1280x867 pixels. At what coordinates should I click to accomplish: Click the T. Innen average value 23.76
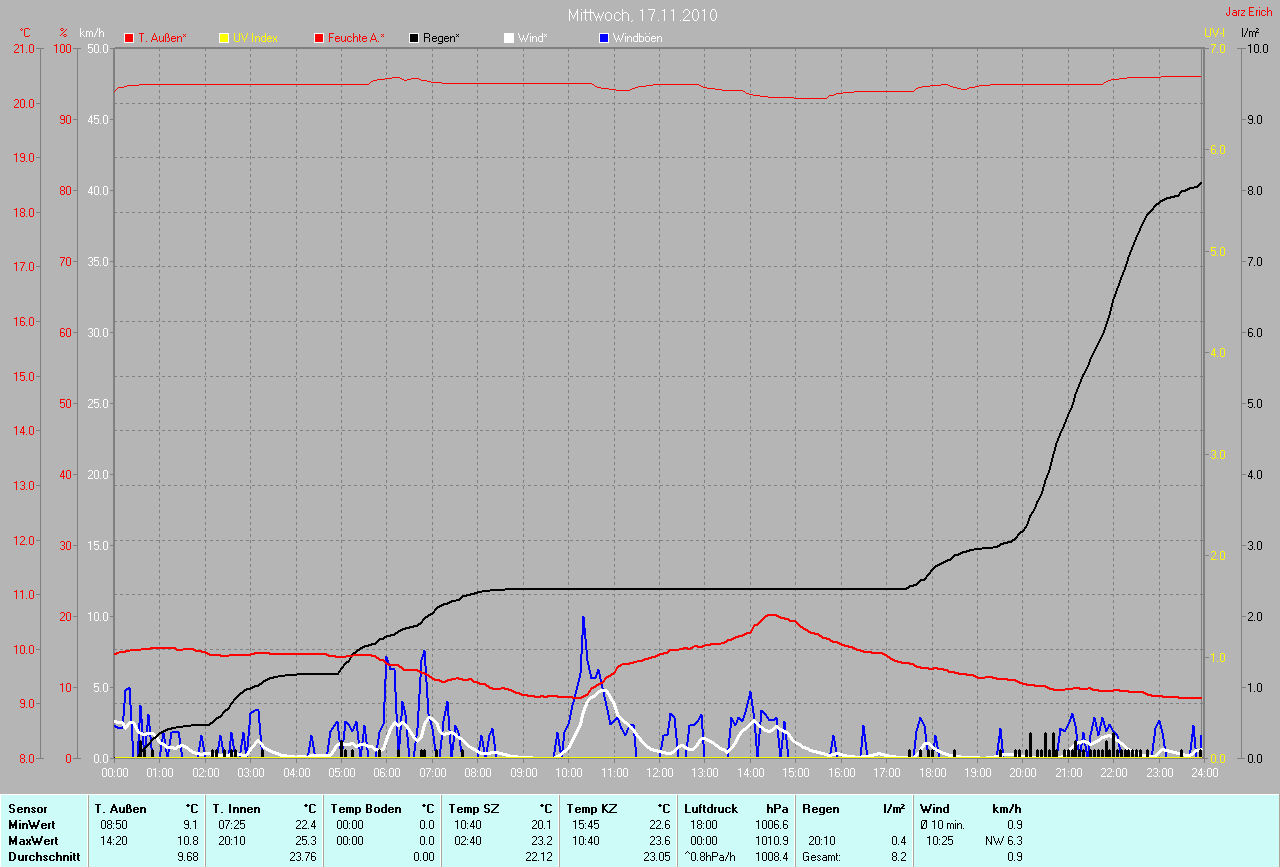click(x=305, y=857)
